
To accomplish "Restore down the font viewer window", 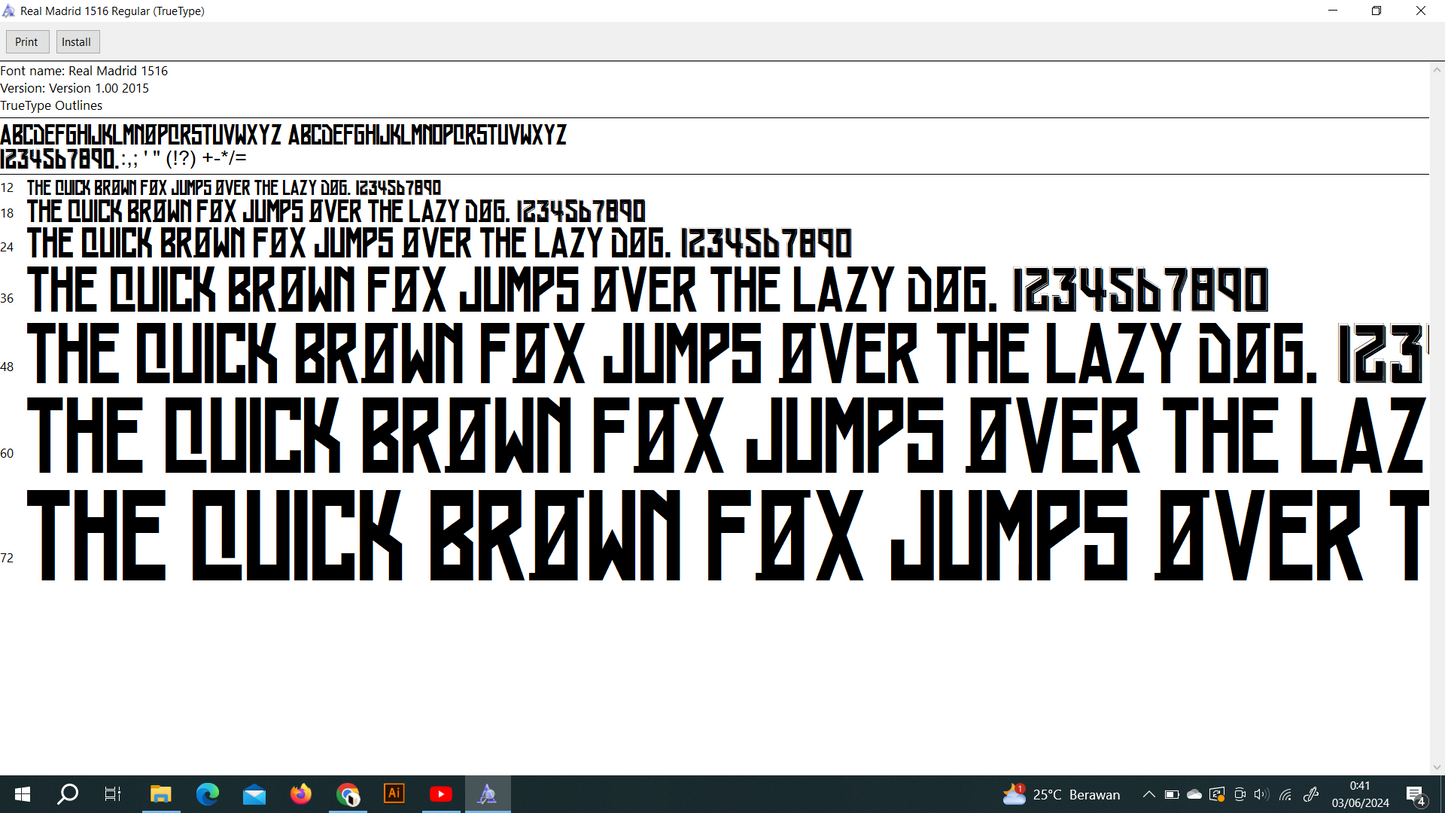I will (x=1377, y=11).
